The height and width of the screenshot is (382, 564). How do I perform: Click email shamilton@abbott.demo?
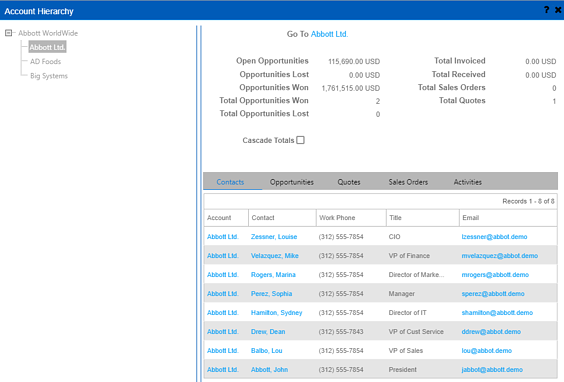click(x=497, y=313)
